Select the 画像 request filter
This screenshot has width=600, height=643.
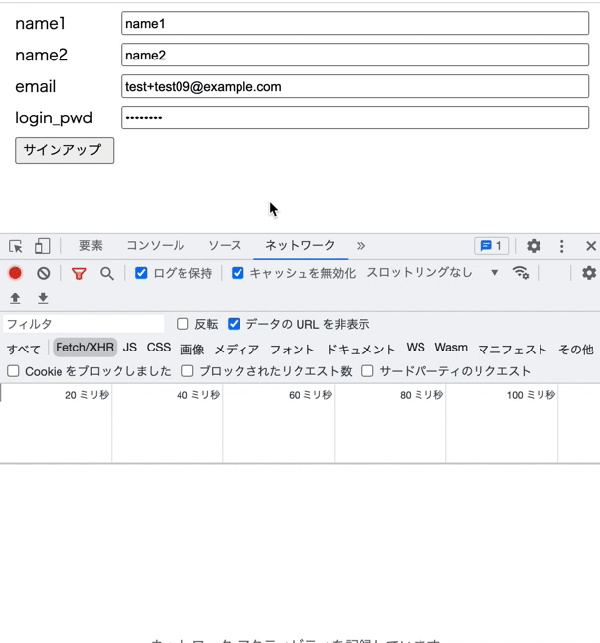192,349
